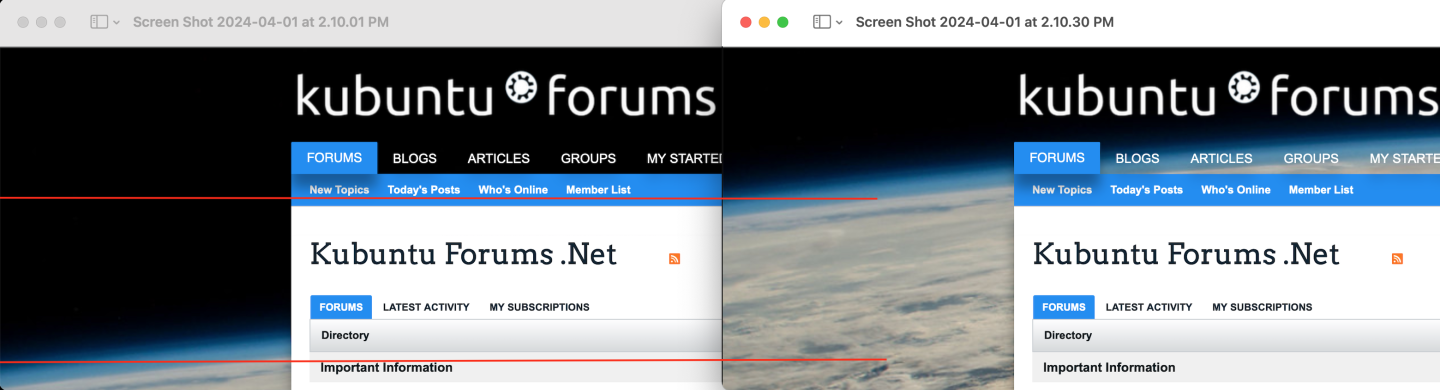1440x390 pixels.
Task: Click Who's Online link in 2.10.01 PM window
Action: tap(513, 190)
